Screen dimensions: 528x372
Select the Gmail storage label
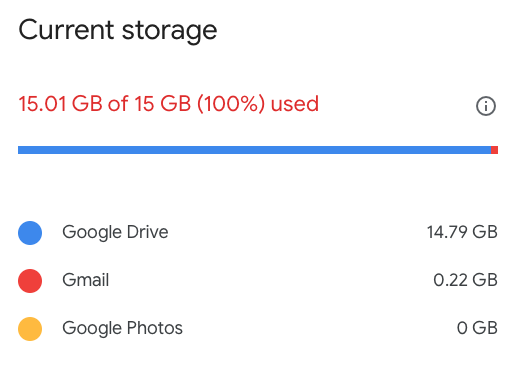click(x=86, y=280)
